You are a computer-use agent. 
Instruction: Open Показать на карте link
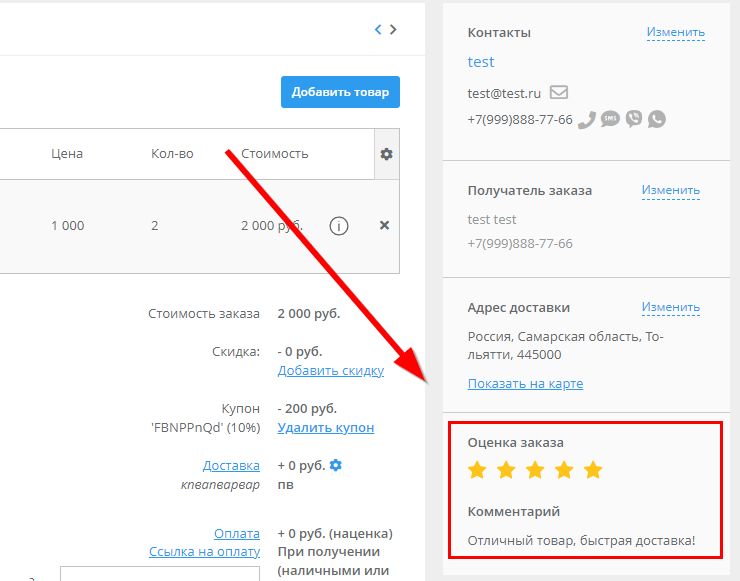point(525,384)
